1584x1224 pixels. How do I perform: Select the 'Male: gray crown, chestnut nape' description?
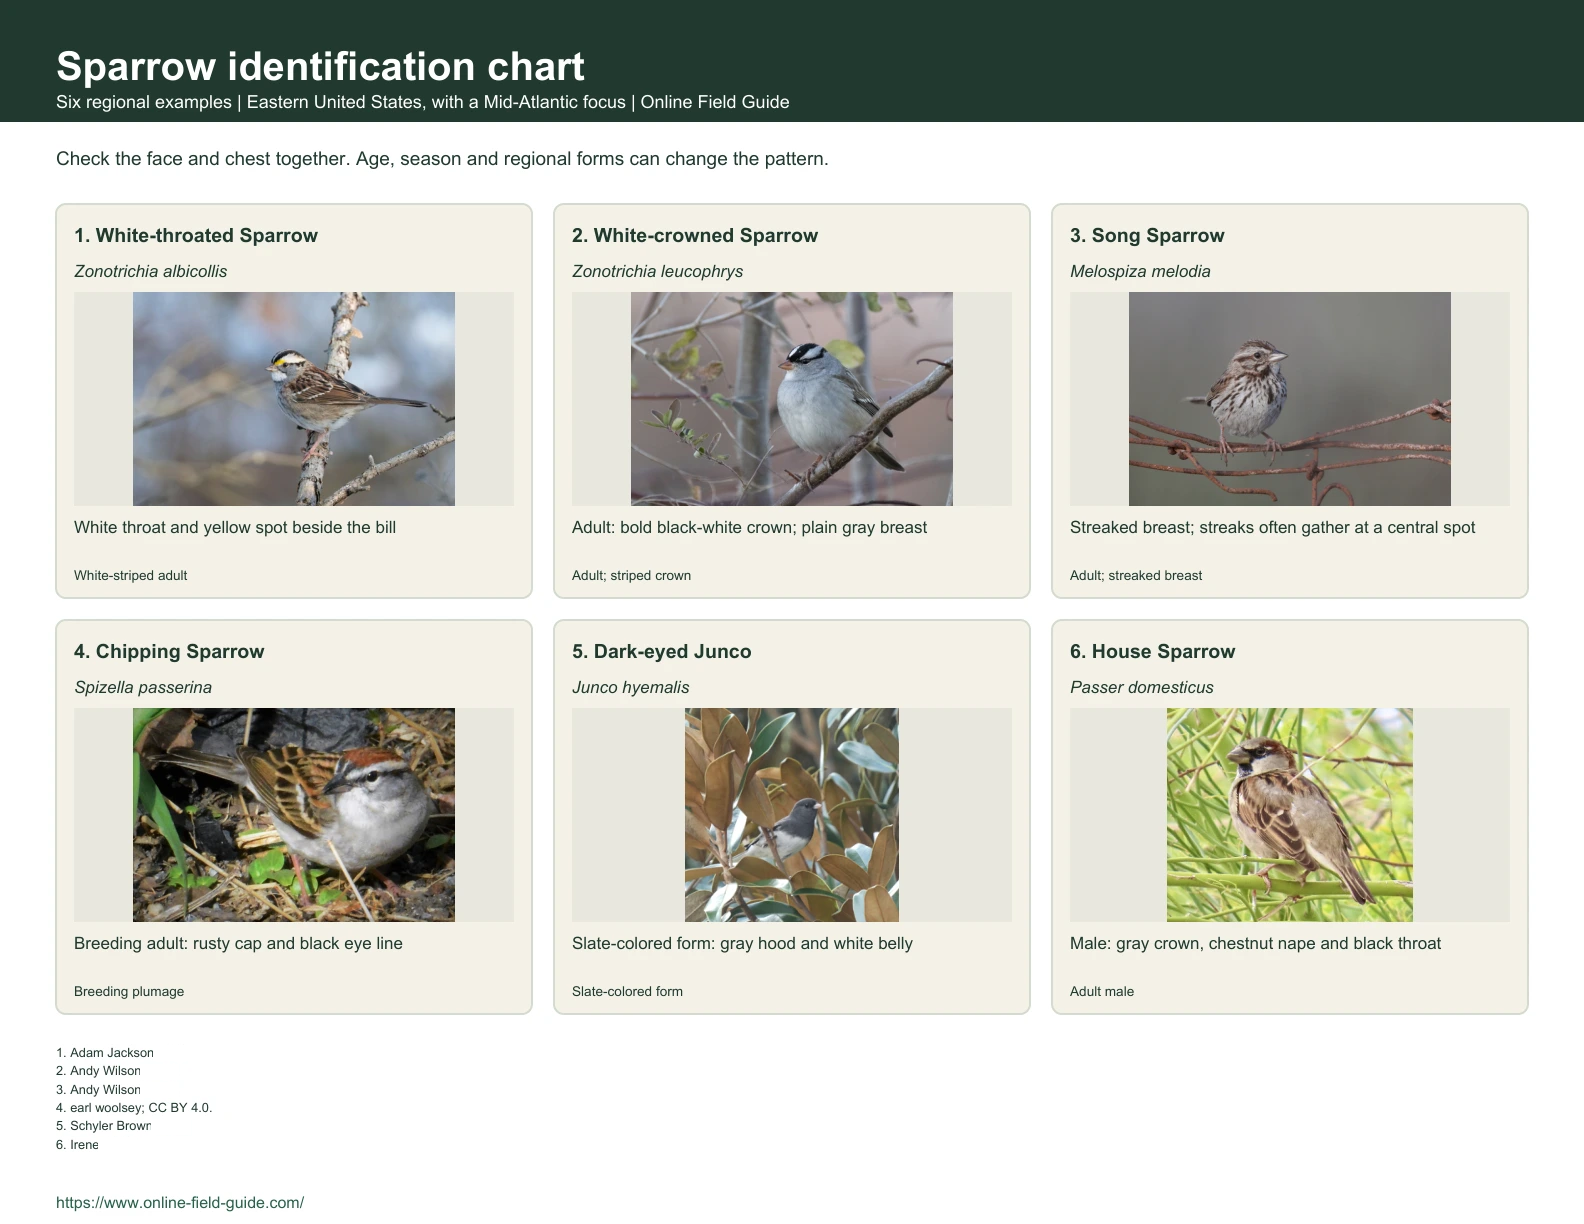tap(1256, 943)
